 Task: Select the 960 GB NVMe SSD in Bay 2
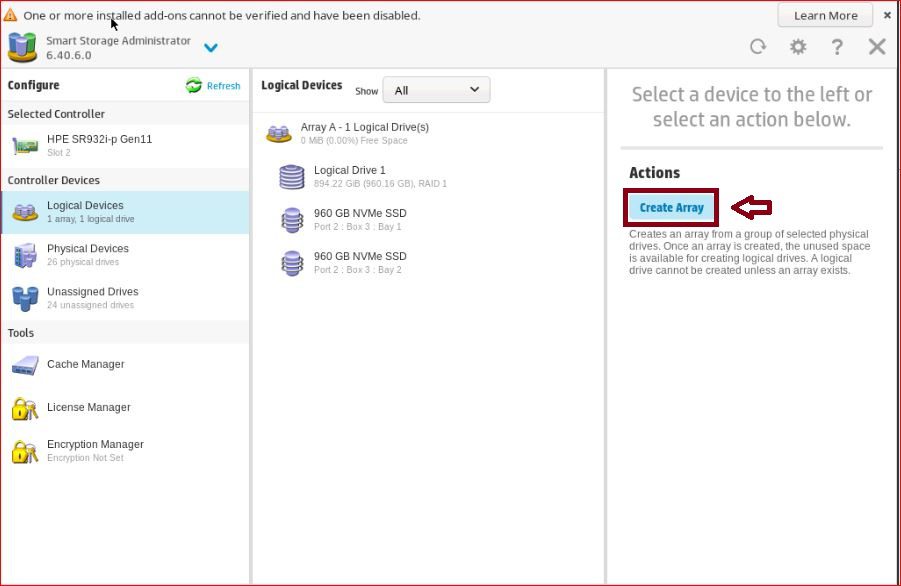pyautogui.click(x=359, y=257)
